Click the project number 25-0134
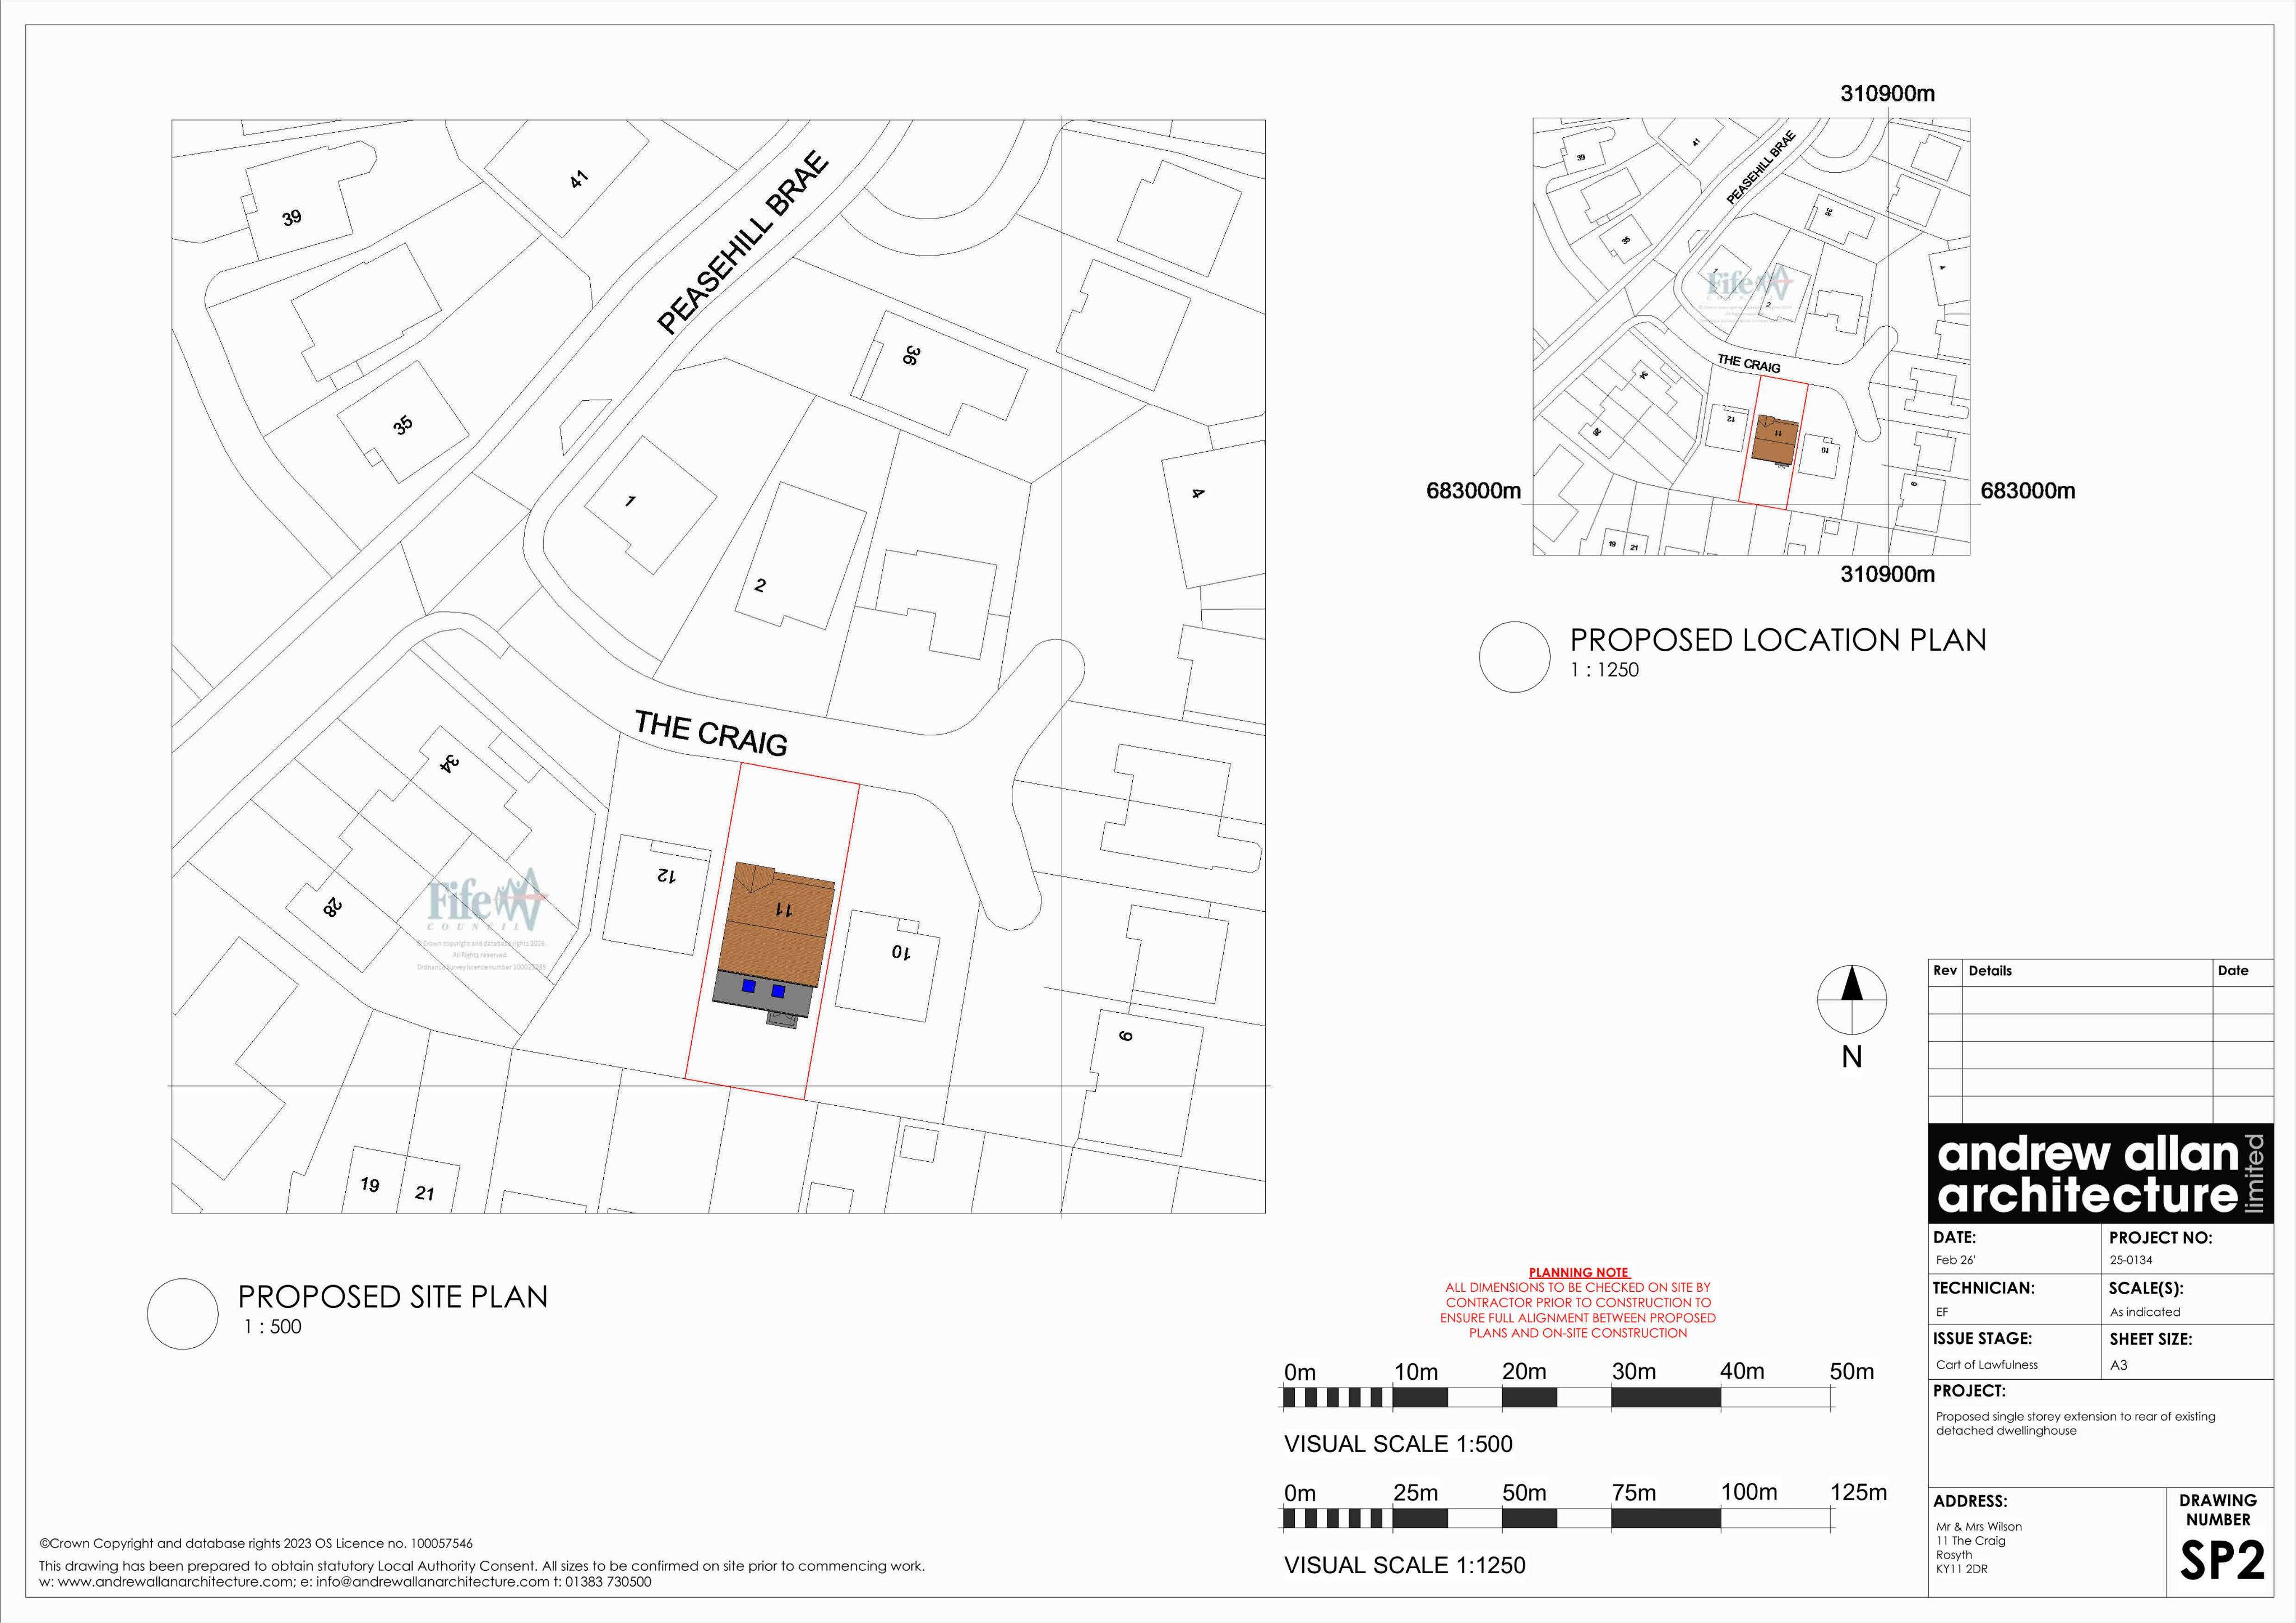2296x1623 pixels. point(2131,1260)
